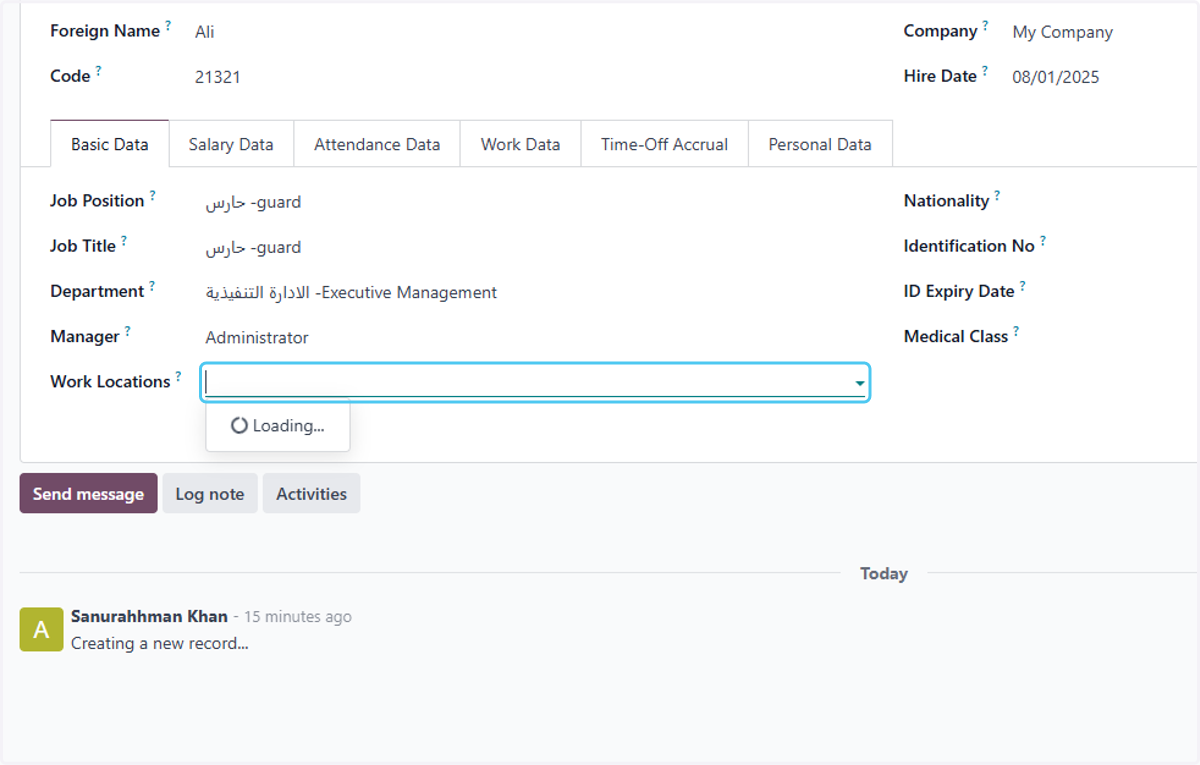1200x765 pixels.
Task: Click the '15 minutes ago' timestamp
Action: point(298,617)
